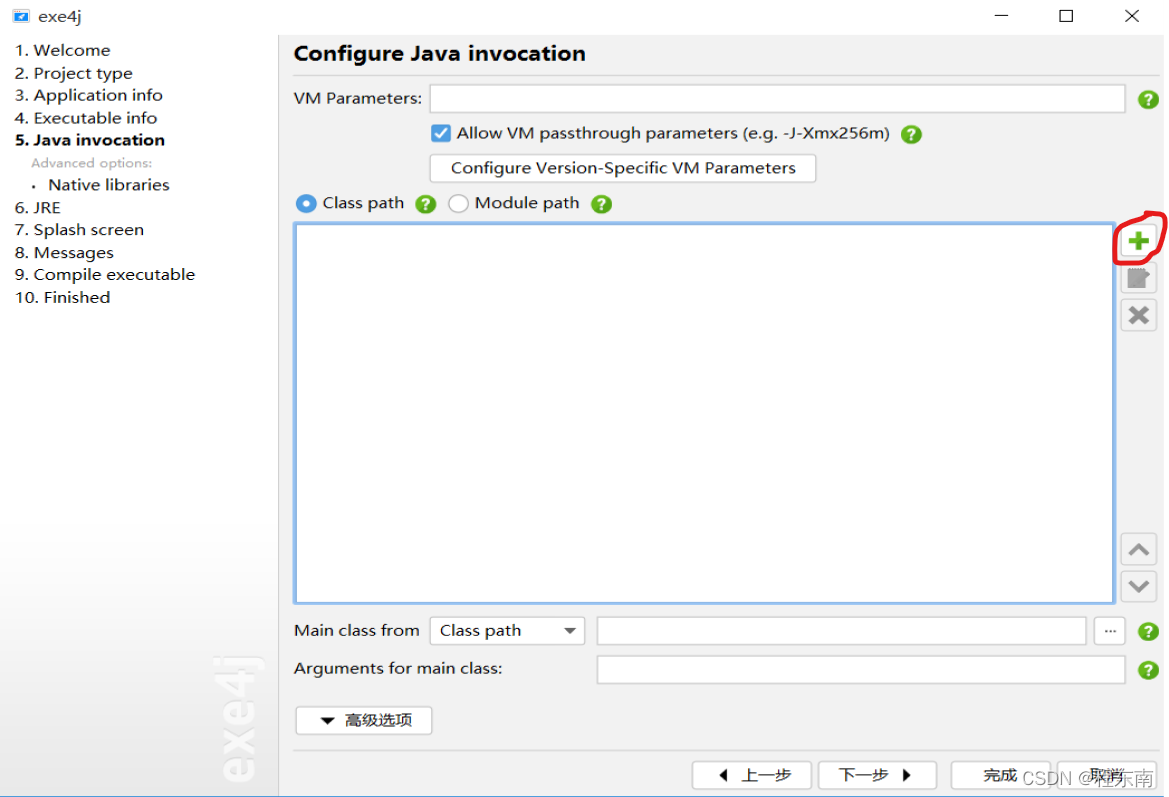This screenshot has width=1169, height=797.
Task: Open help for Main class field
Action: click(1148, 631)
